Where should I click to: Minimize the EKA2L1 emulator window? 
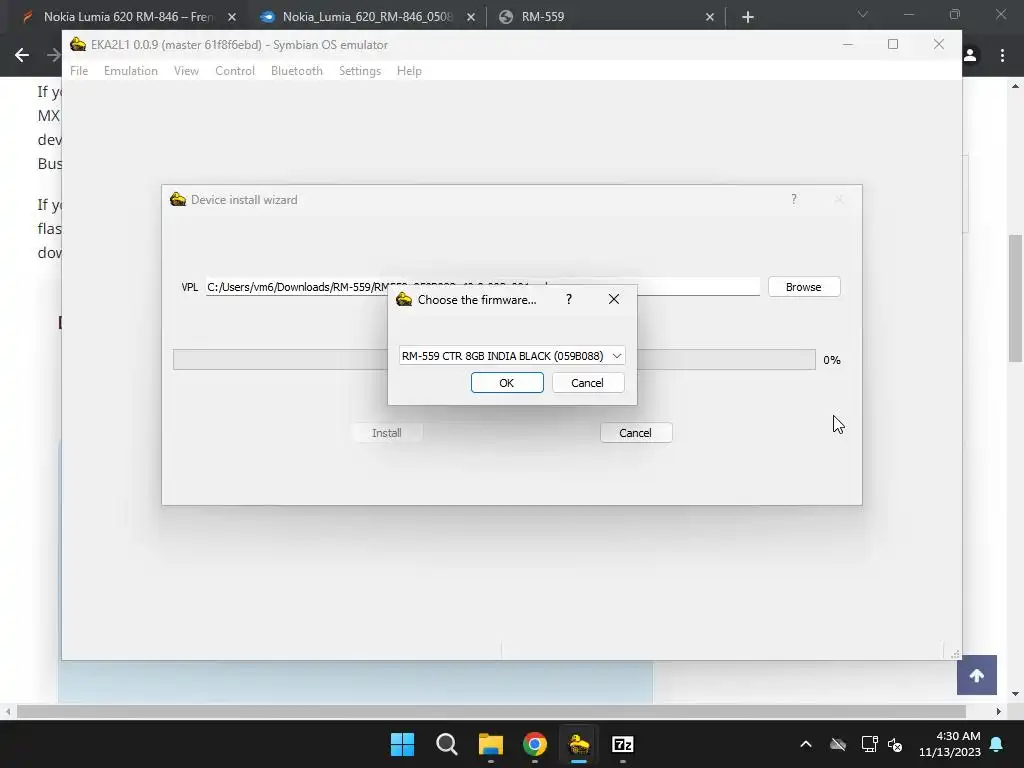point(848,44)
